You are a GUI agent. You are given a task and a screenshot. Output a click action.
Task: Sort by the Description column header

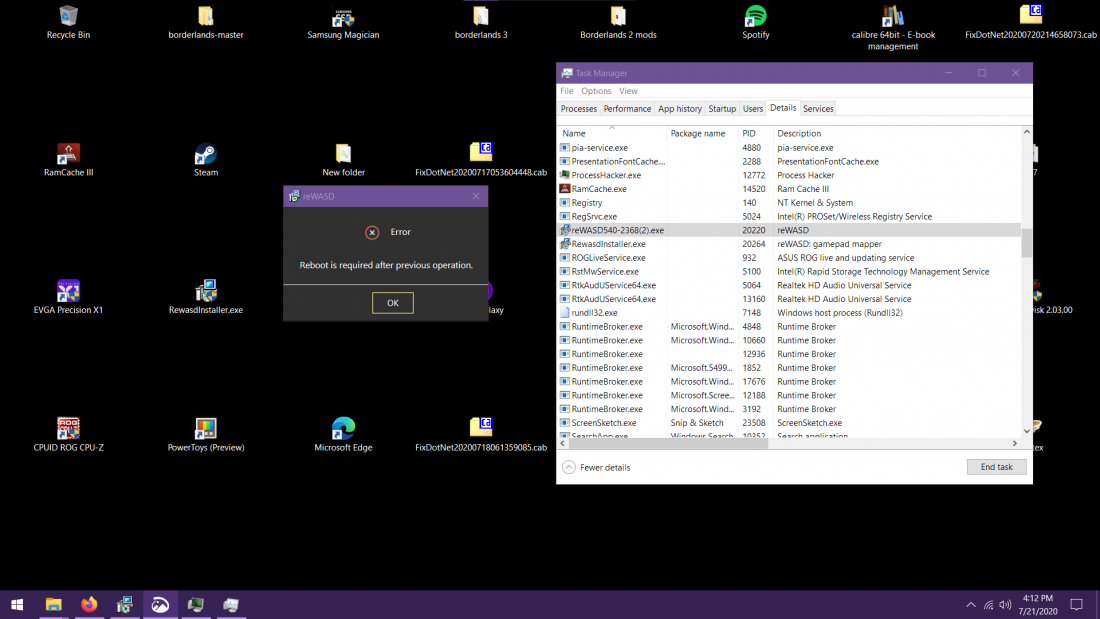pyautogui.click(x=799, y=133)
